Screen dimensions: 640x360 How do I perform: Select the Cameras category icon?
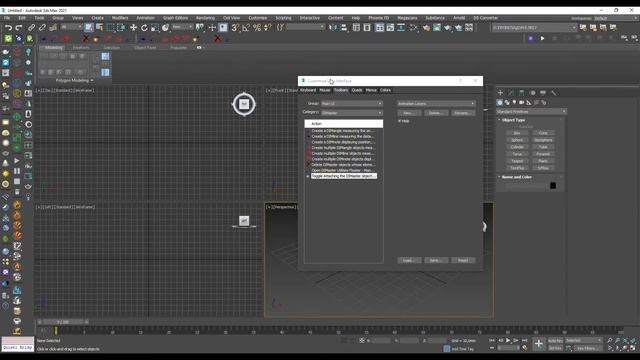[522, 102]
